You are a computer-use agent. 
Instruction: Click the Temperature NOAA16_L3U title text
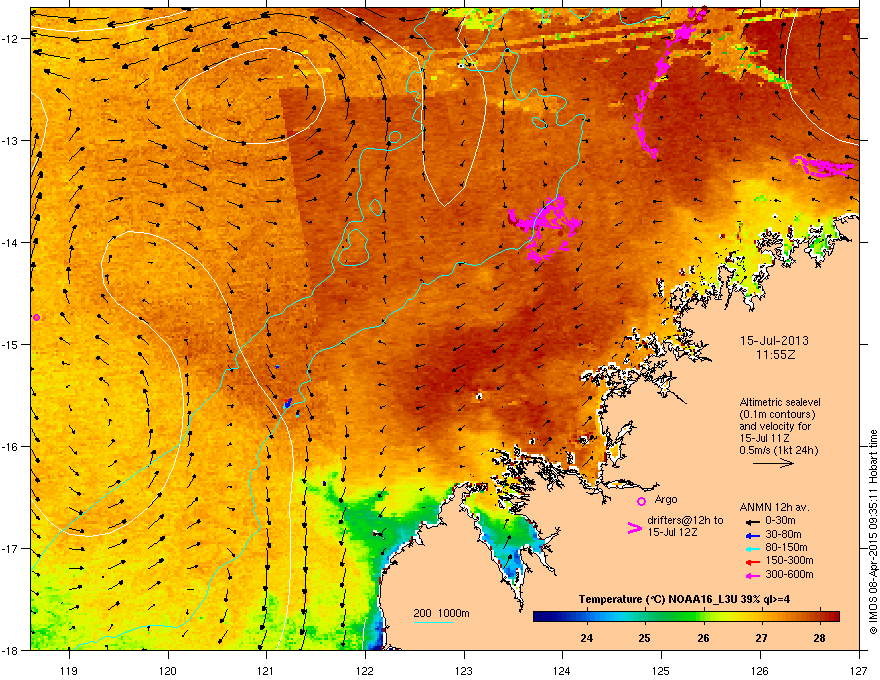point(684,600)
